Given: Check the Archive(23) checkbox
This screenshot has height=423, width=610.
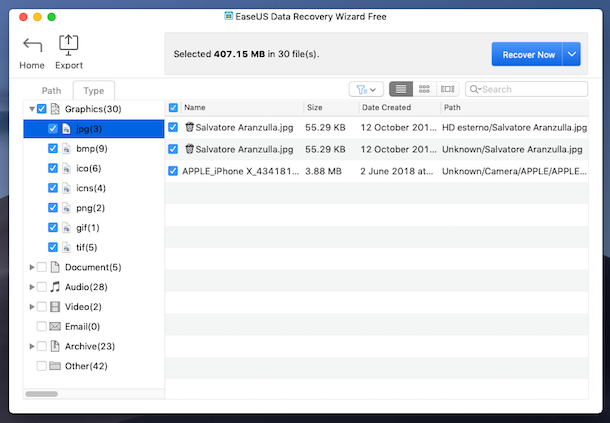Looking at the screenshot, I should tap(42, 346).
